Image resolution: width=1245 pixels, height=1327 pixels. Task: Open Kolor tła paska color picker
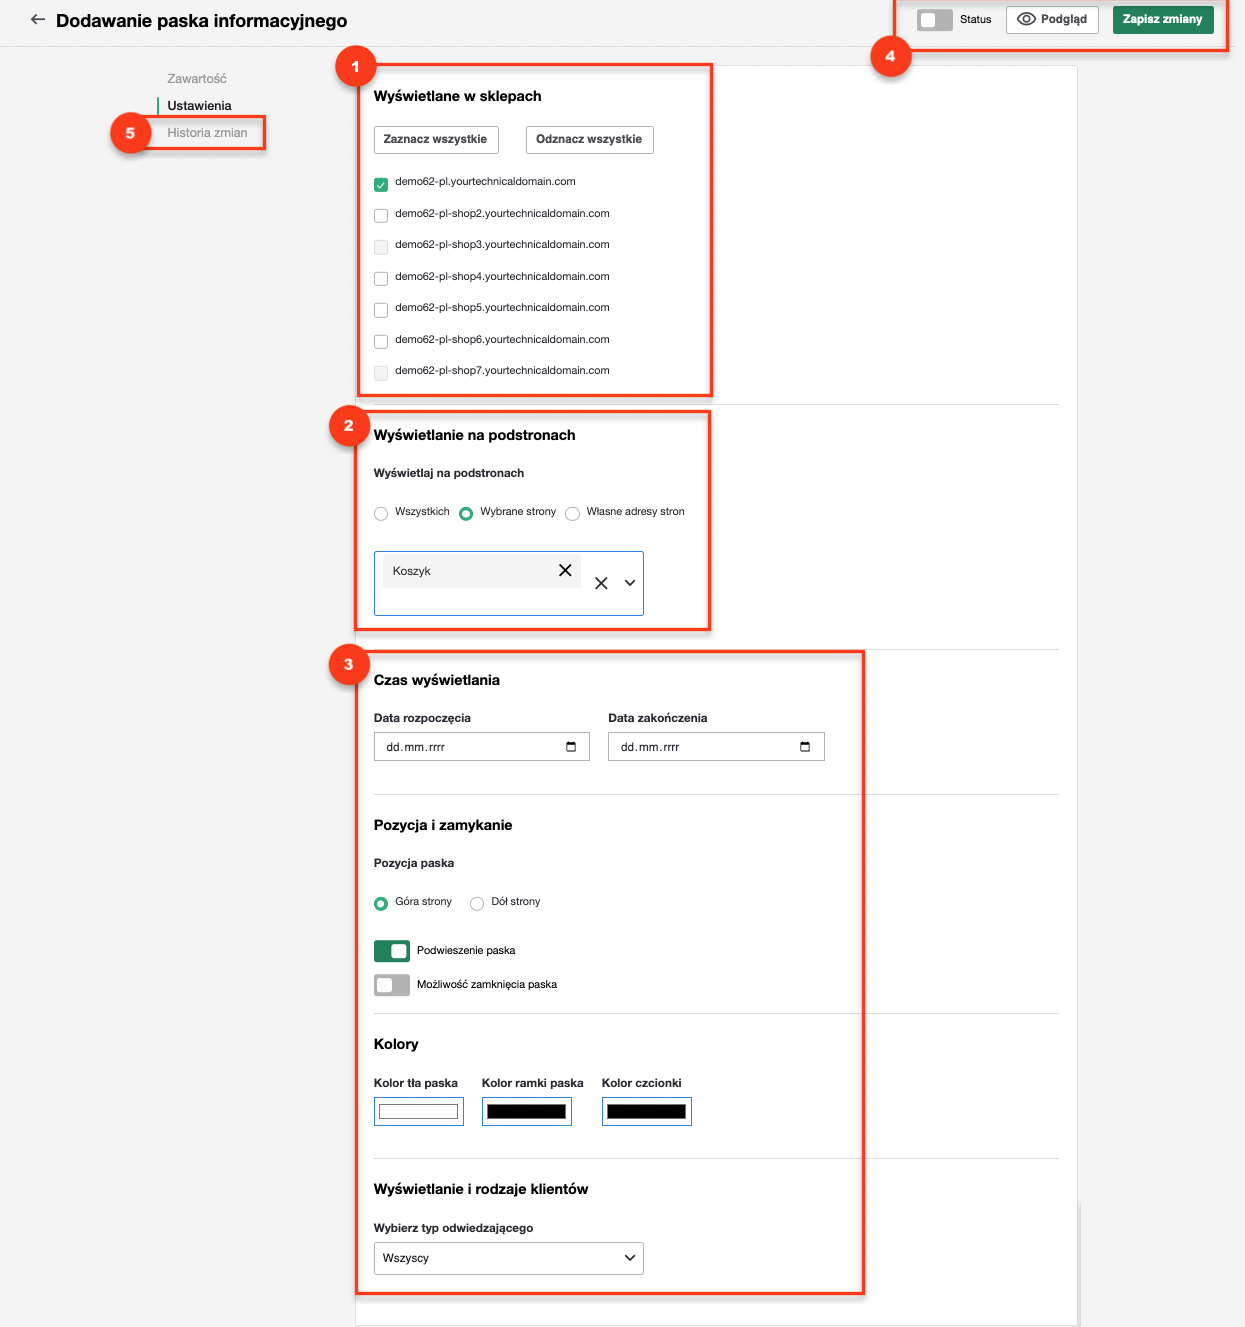tap(419, 1111)
